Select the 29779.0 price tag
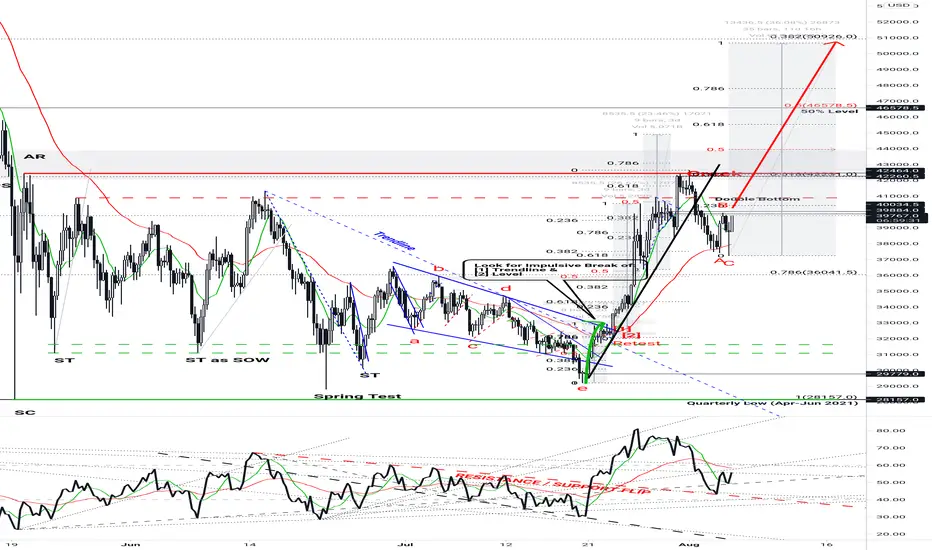The height and width of the screenshot is (550, 932). click(895, 373)
